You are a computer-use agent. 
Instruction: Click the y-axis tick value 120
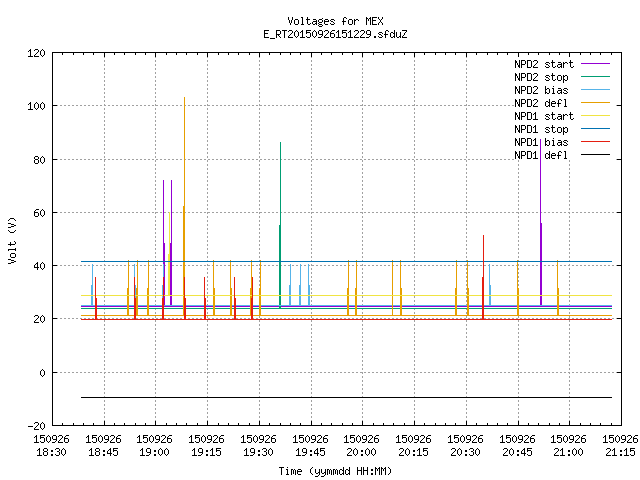pos(36,53)
